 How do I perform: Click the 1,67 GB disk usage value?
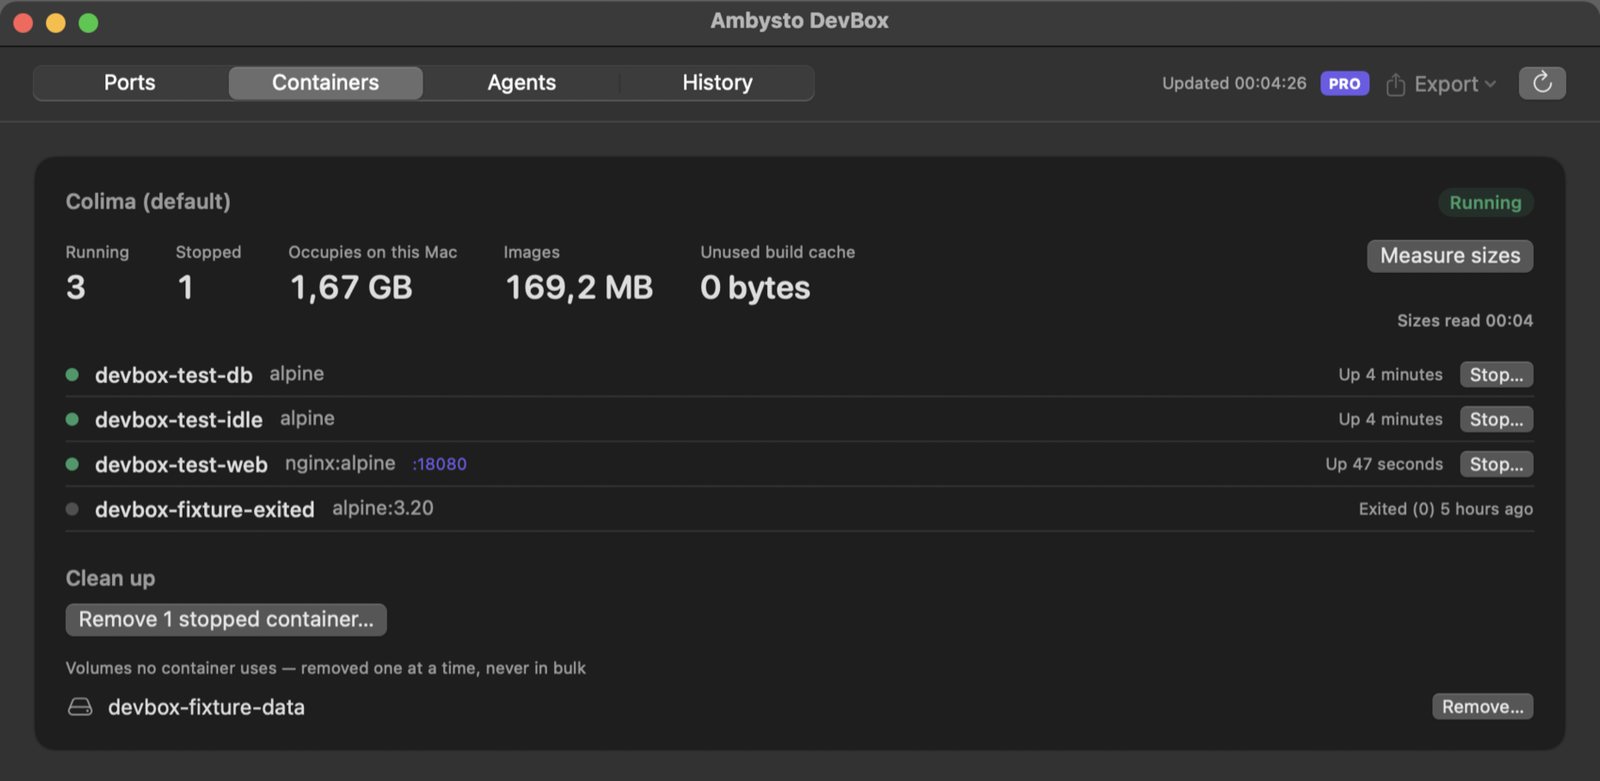[x=351, y=288]
